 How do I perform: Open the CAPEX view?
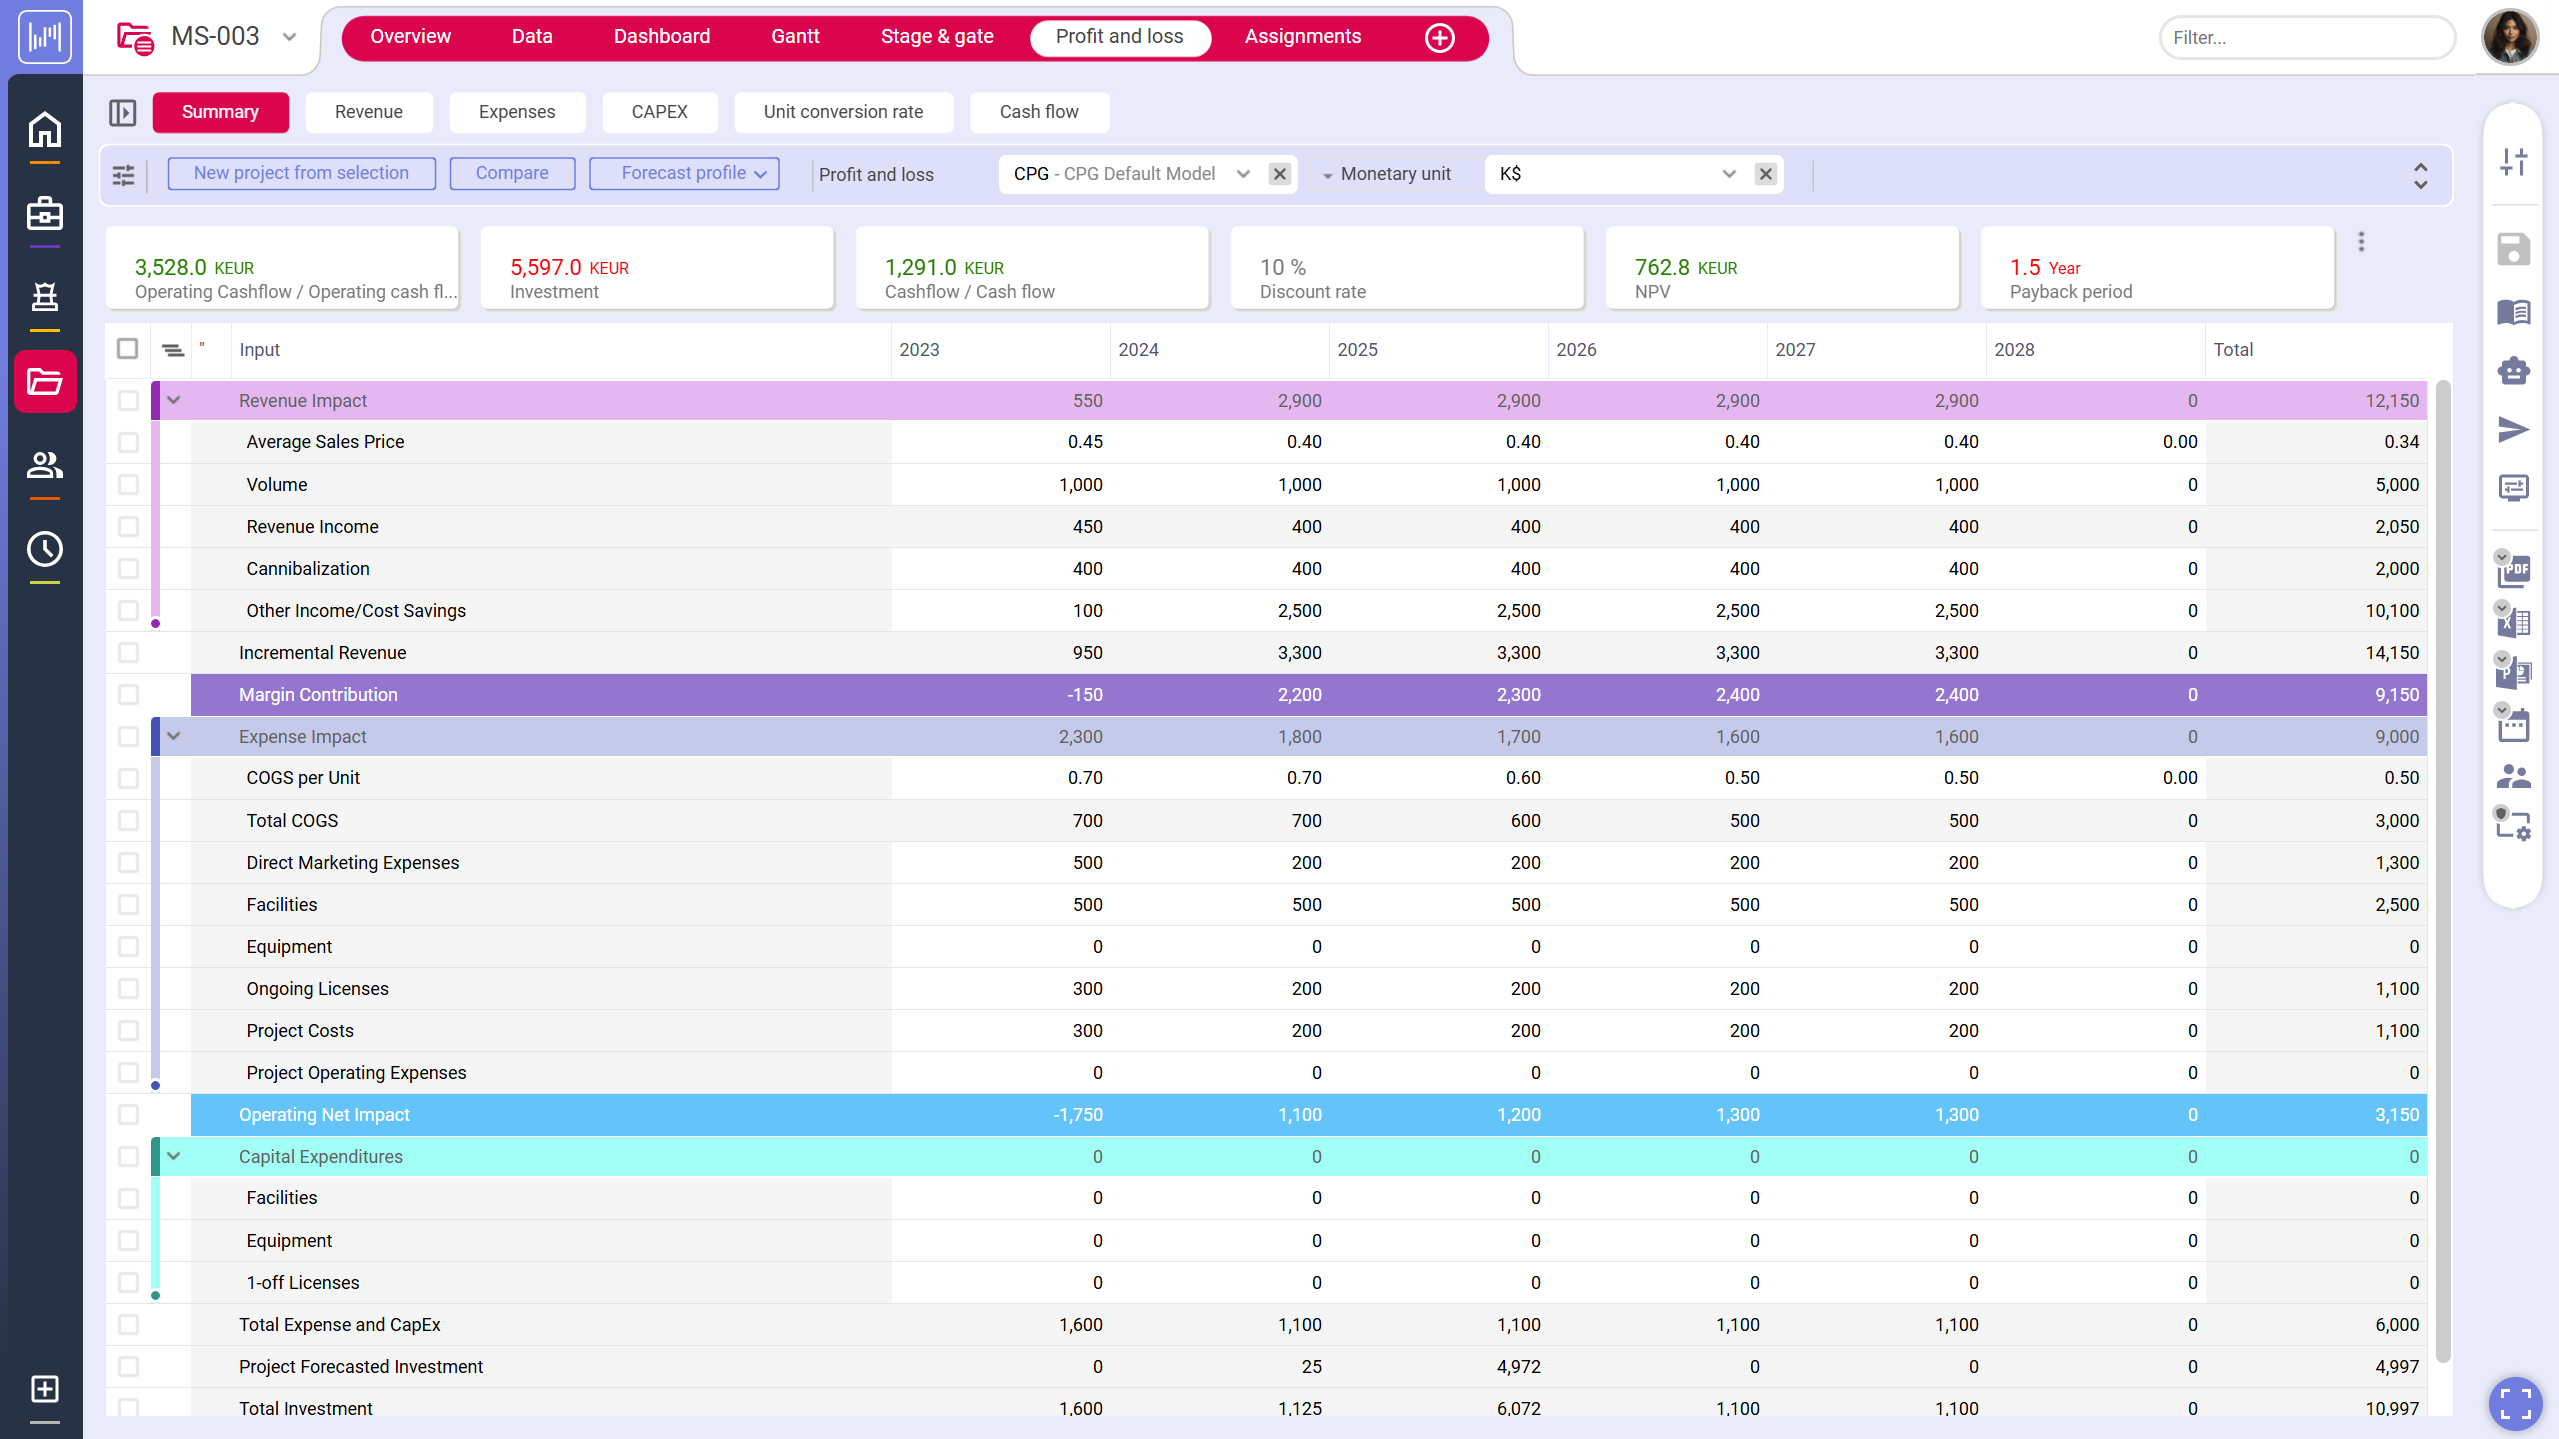click(x=659, y=112)
